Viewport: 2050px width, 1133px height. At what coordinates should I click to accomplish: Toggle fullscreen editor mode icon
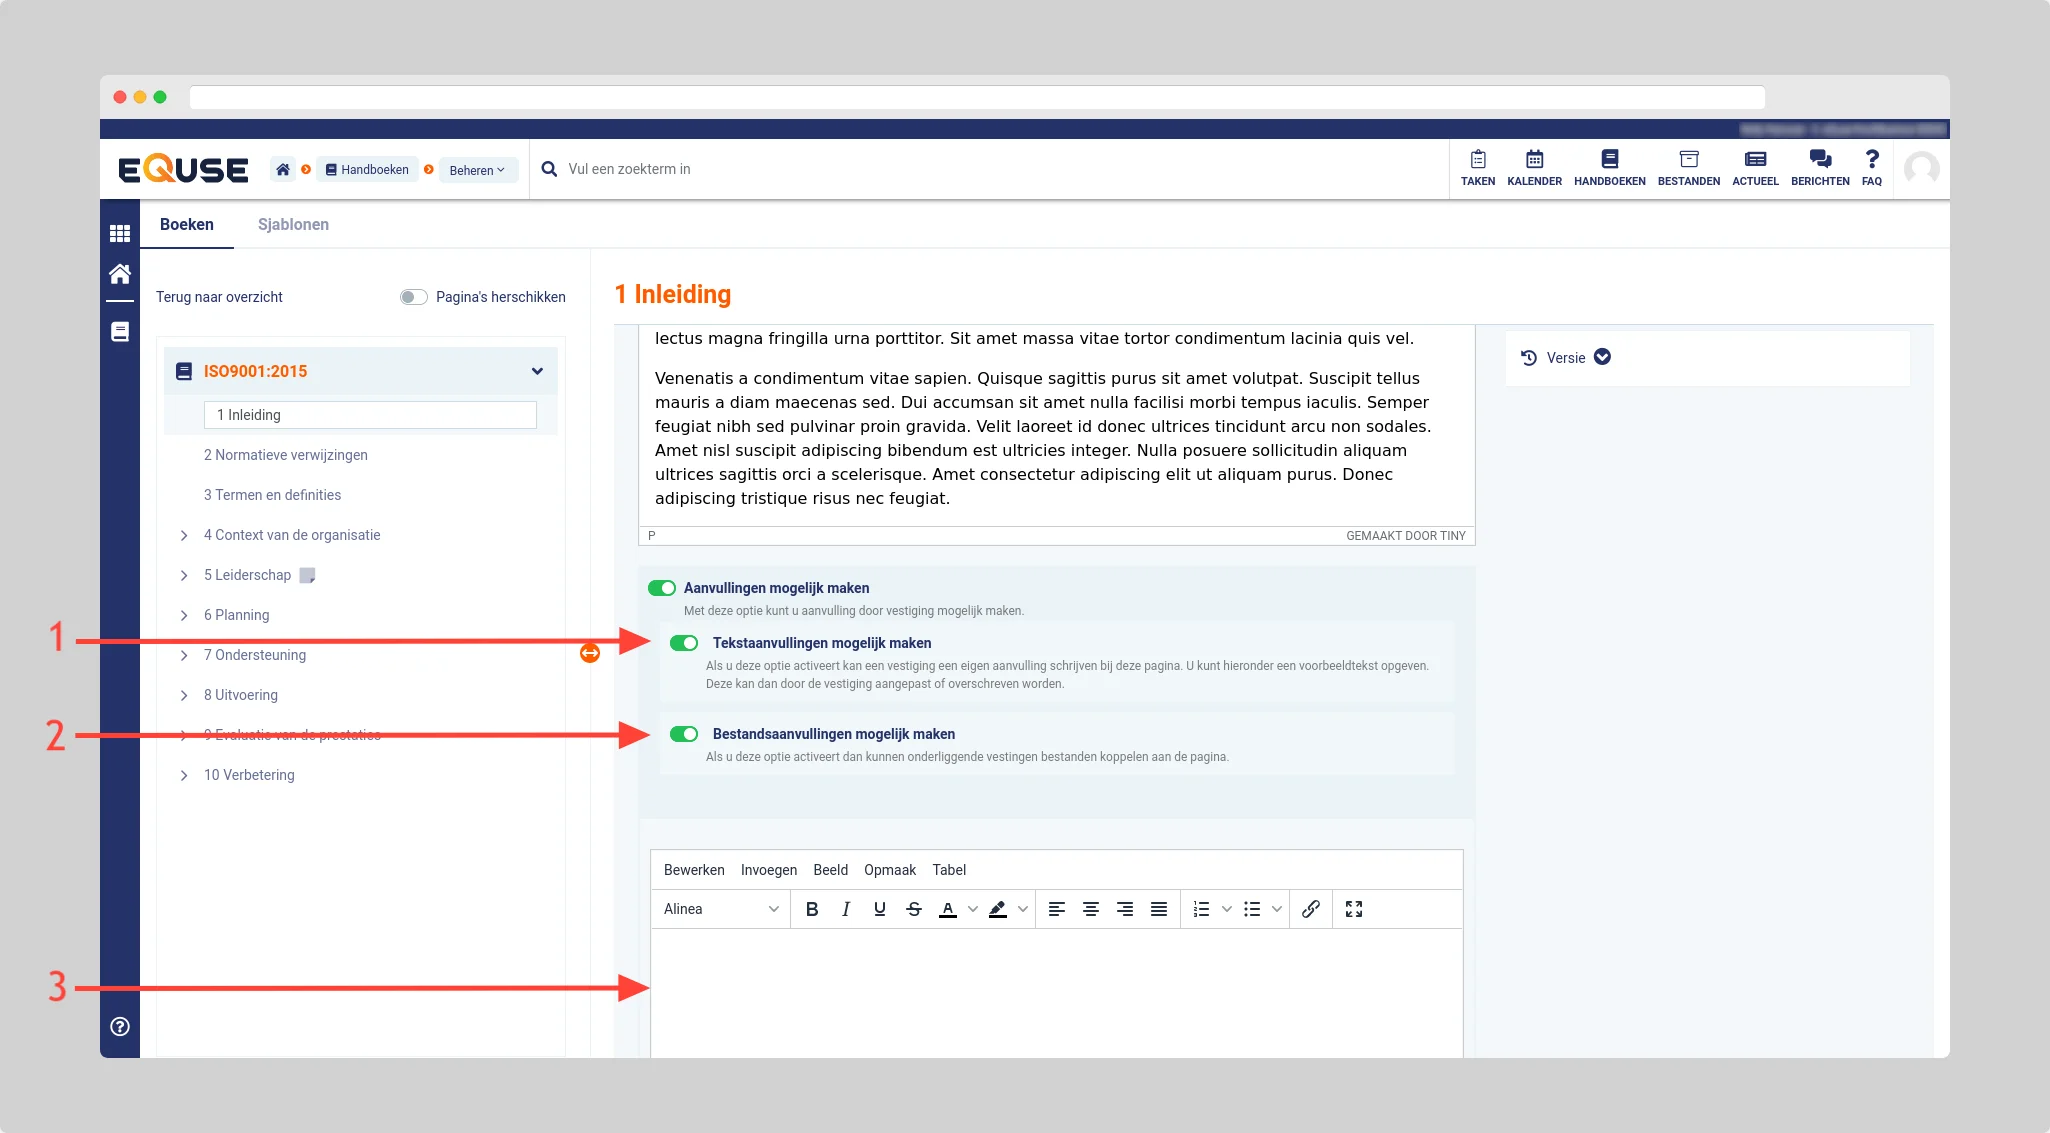click(x=1353, y=909)
